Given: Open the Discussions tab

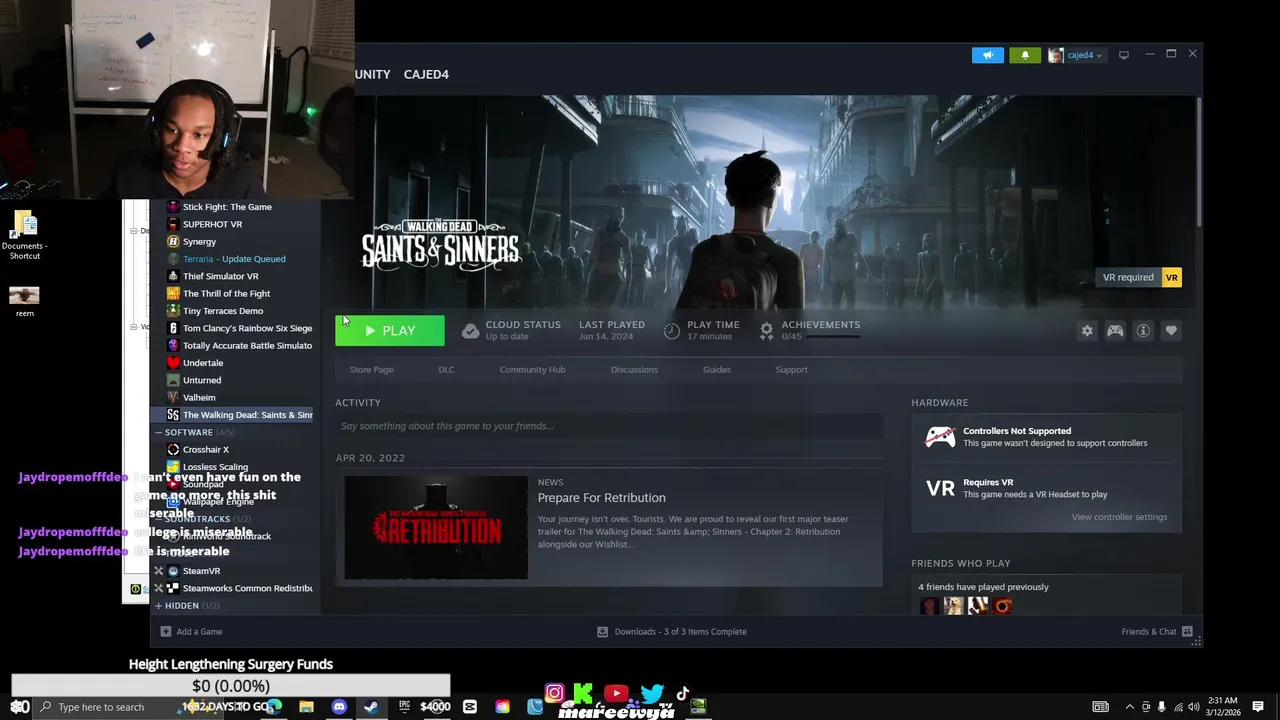Looking at the screenshot, I should (634, 370).
